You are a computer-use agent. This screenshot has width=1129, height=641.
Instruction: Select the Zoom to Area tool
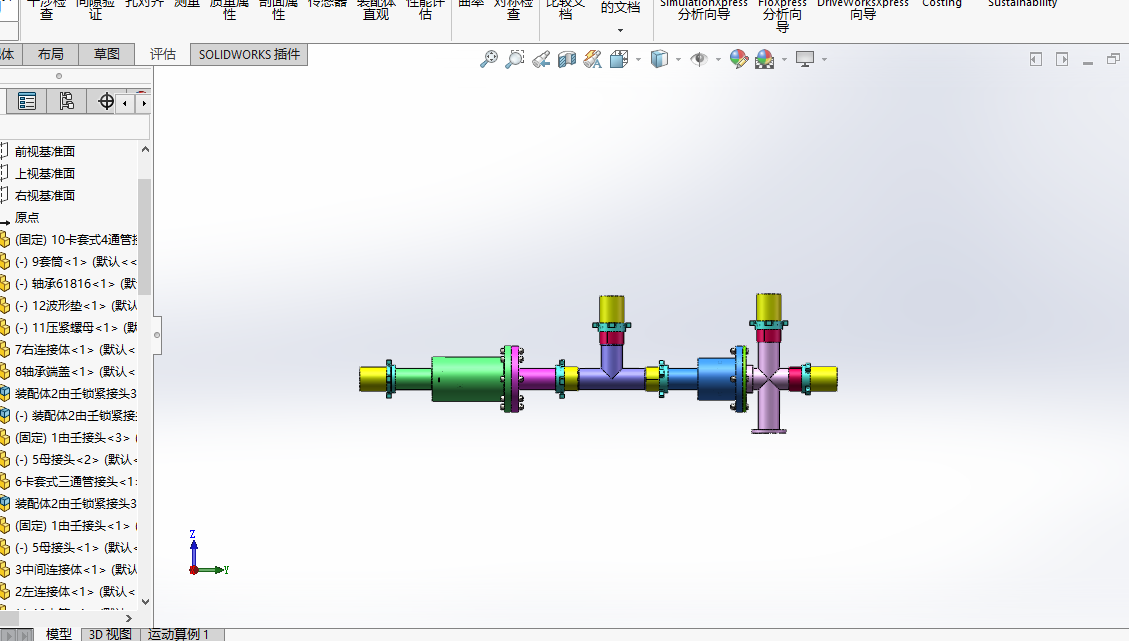coord(515,59)
